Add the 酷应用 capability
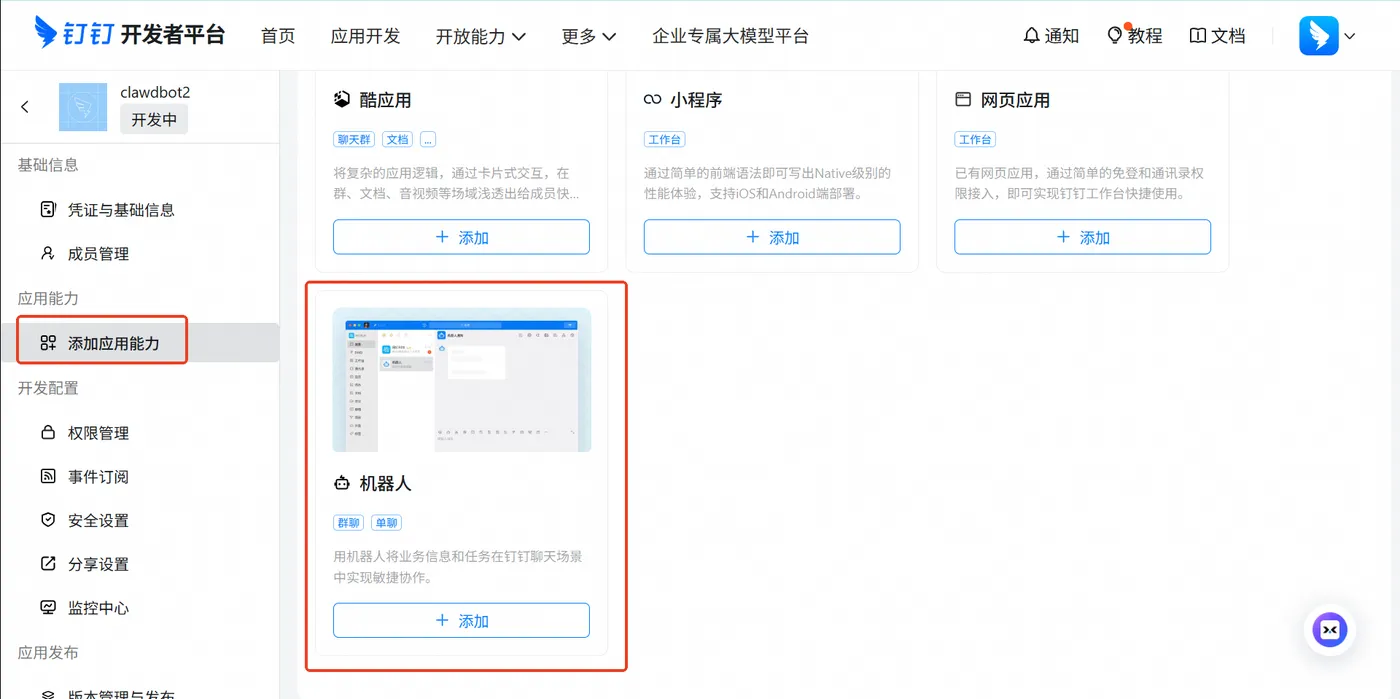 pyautogui.click(x=461, y=237)
